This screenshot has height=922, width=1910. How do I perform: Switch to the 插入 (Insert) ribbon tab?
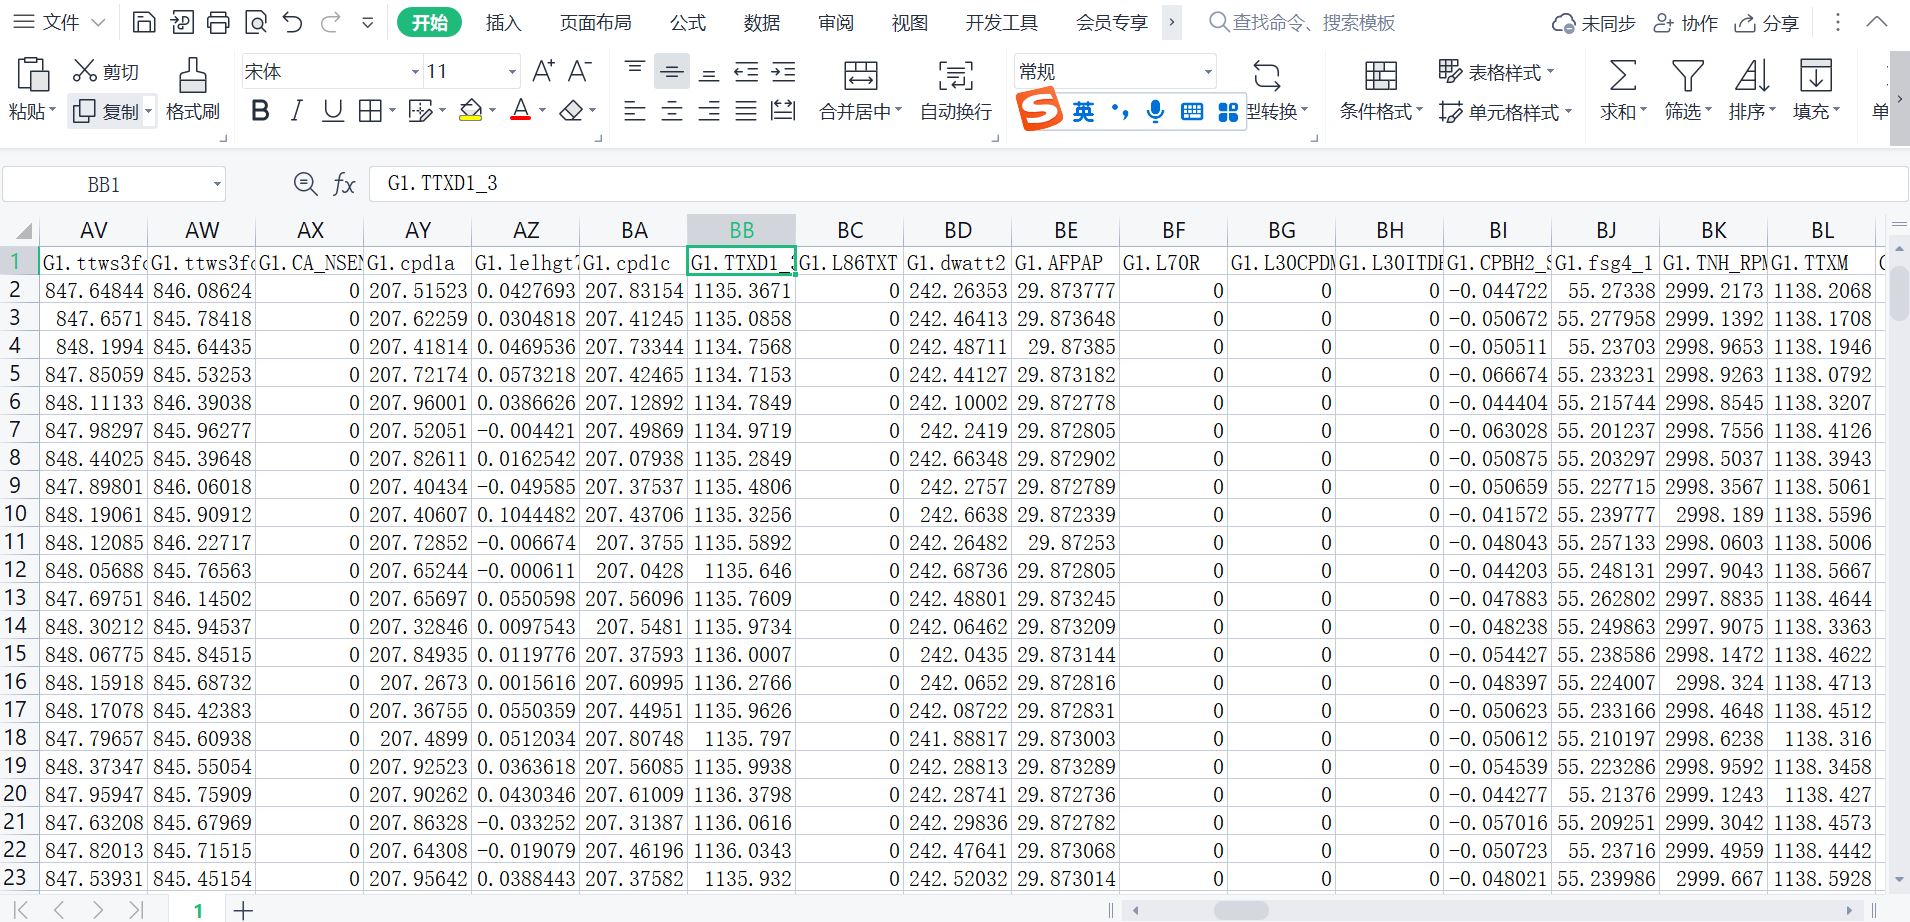pos(503,22)
